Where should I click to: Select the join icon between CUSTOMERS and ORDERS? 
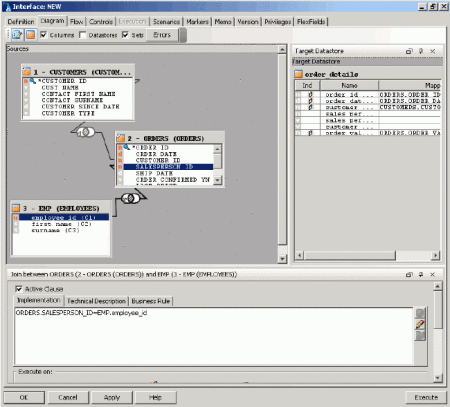coord(85,132)
